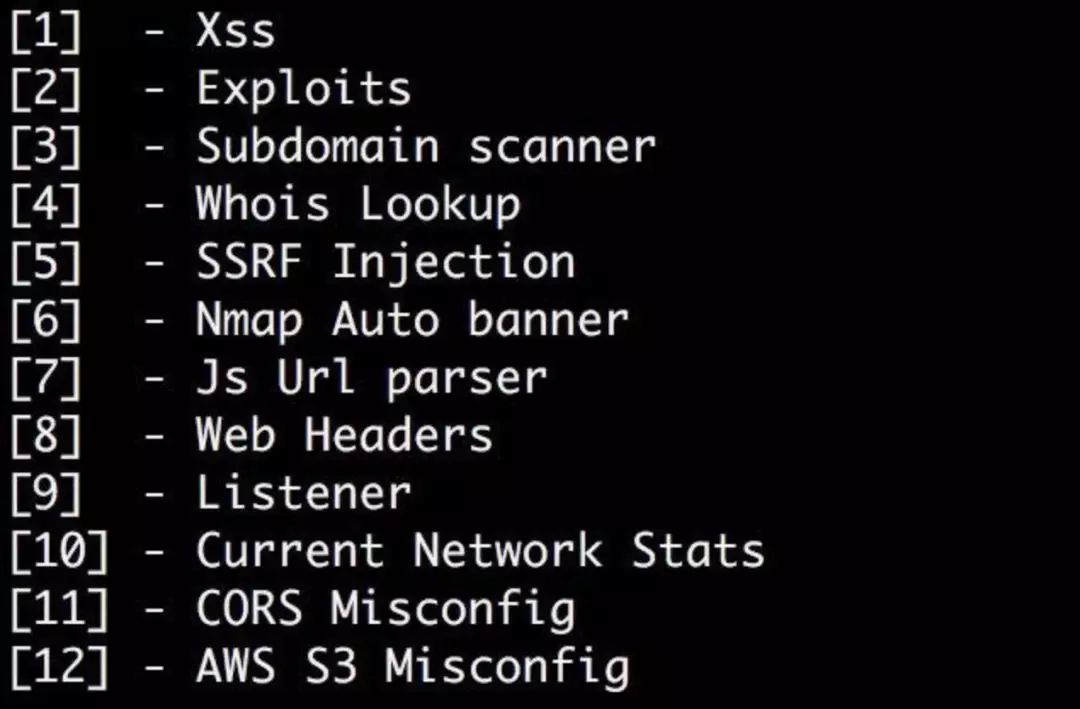The width and height of the screenshot is (1080, 709).
Task: Click the AWS S3 Misconfig entry
Action: tap(413, 669)
